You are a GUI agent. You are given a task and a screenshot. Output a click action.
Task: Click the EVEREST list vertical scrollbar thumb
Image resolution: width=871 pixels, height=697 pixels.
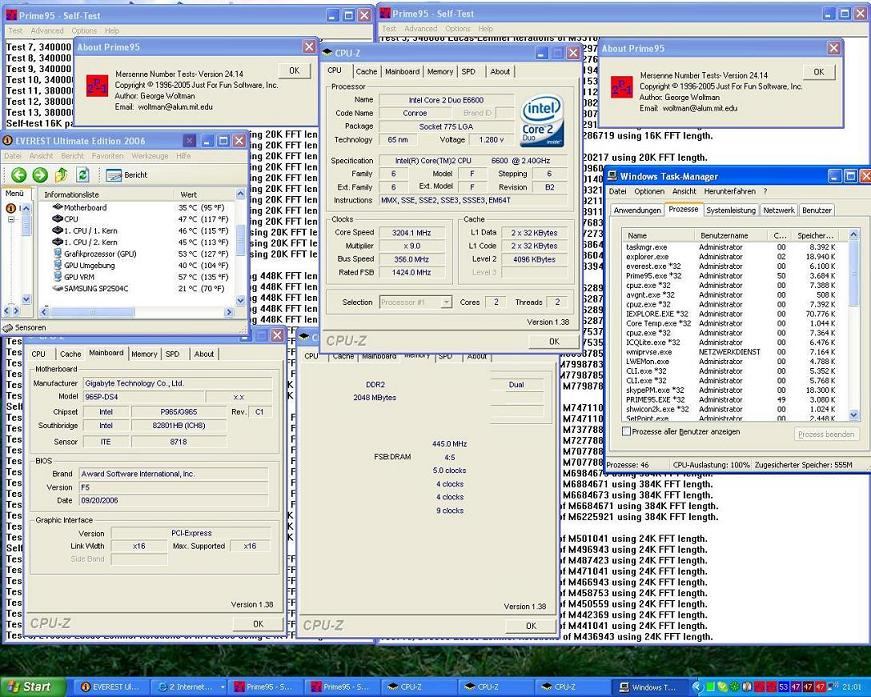click(x=241, y=239)
